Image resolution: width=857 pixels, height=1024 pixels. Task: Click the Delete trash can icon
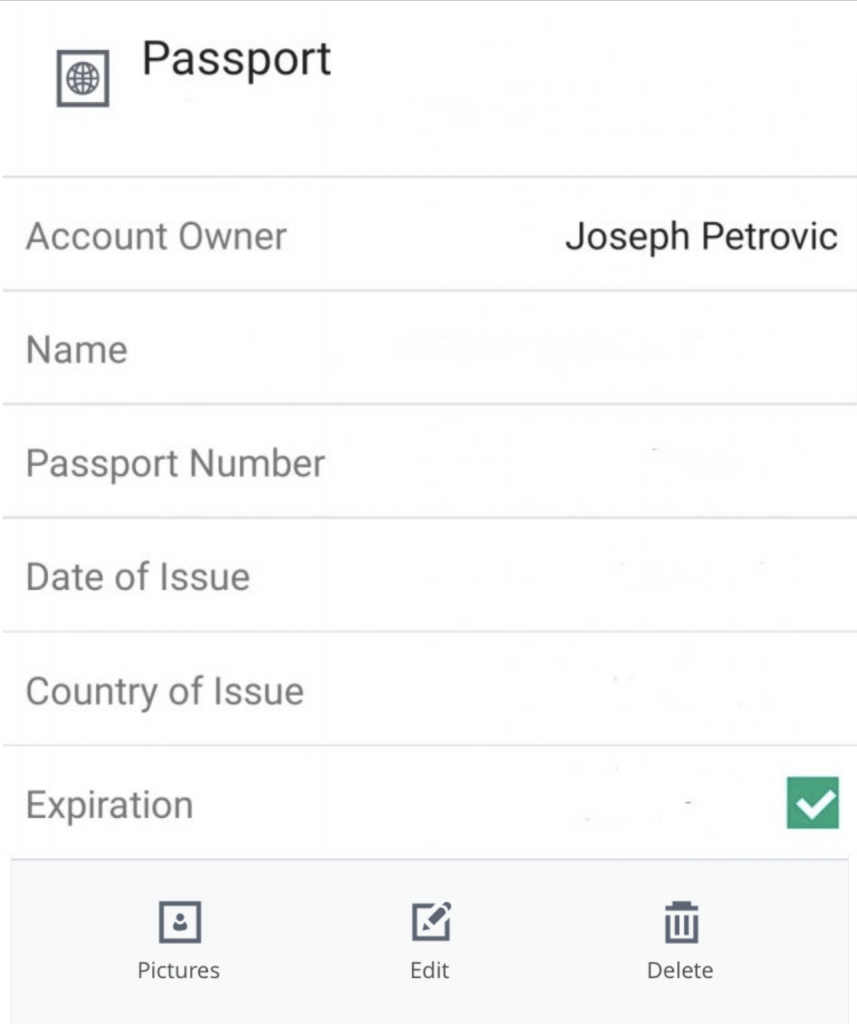[681, 921]
